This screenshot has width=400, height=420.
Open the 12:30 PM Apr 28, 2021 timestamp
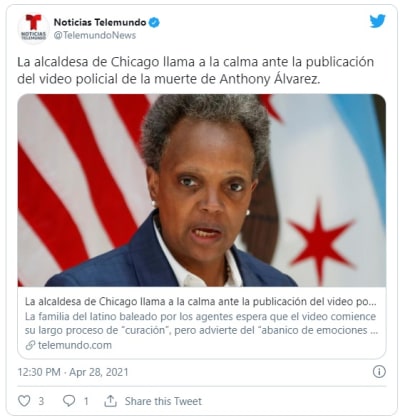(73, 372)
